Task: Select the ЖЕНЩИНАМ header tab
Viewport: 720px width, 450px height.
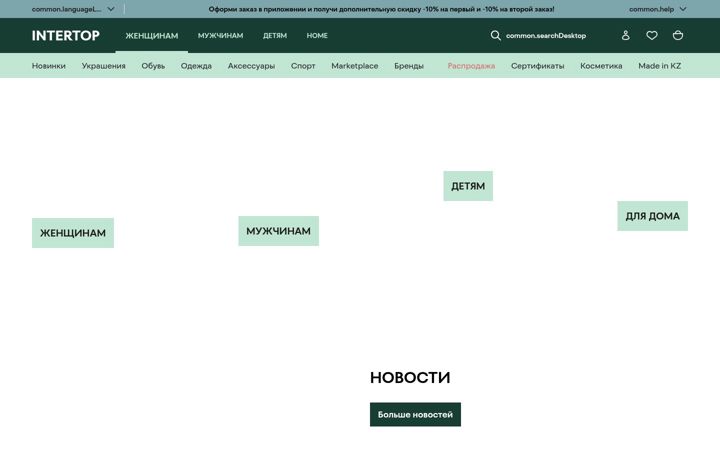Action: point(152,35)
